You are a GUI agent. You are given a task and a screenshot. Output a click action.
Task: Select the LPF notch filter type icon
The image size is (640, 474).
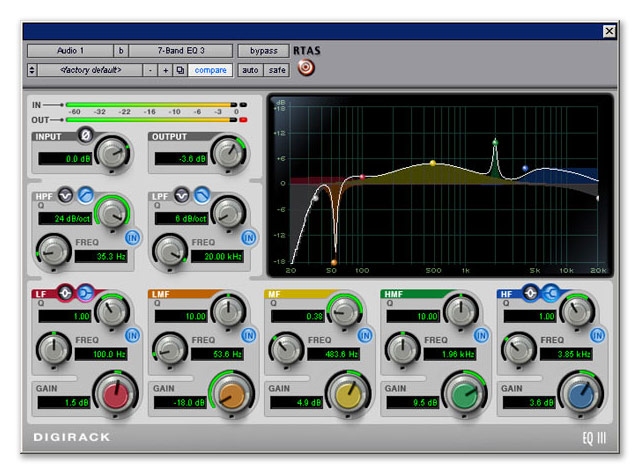pyautogui.click(x=183, y=194)
